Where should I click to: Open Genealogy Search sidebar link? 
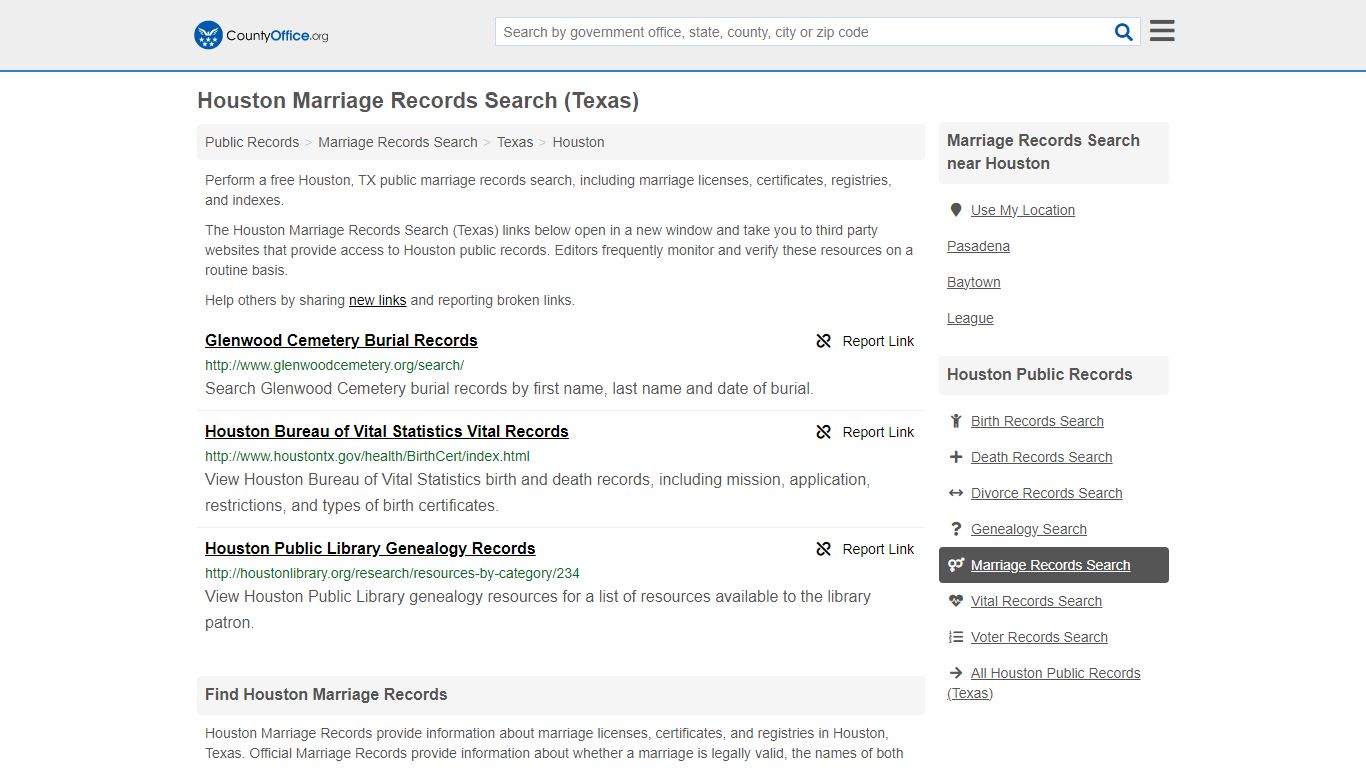1028,529
